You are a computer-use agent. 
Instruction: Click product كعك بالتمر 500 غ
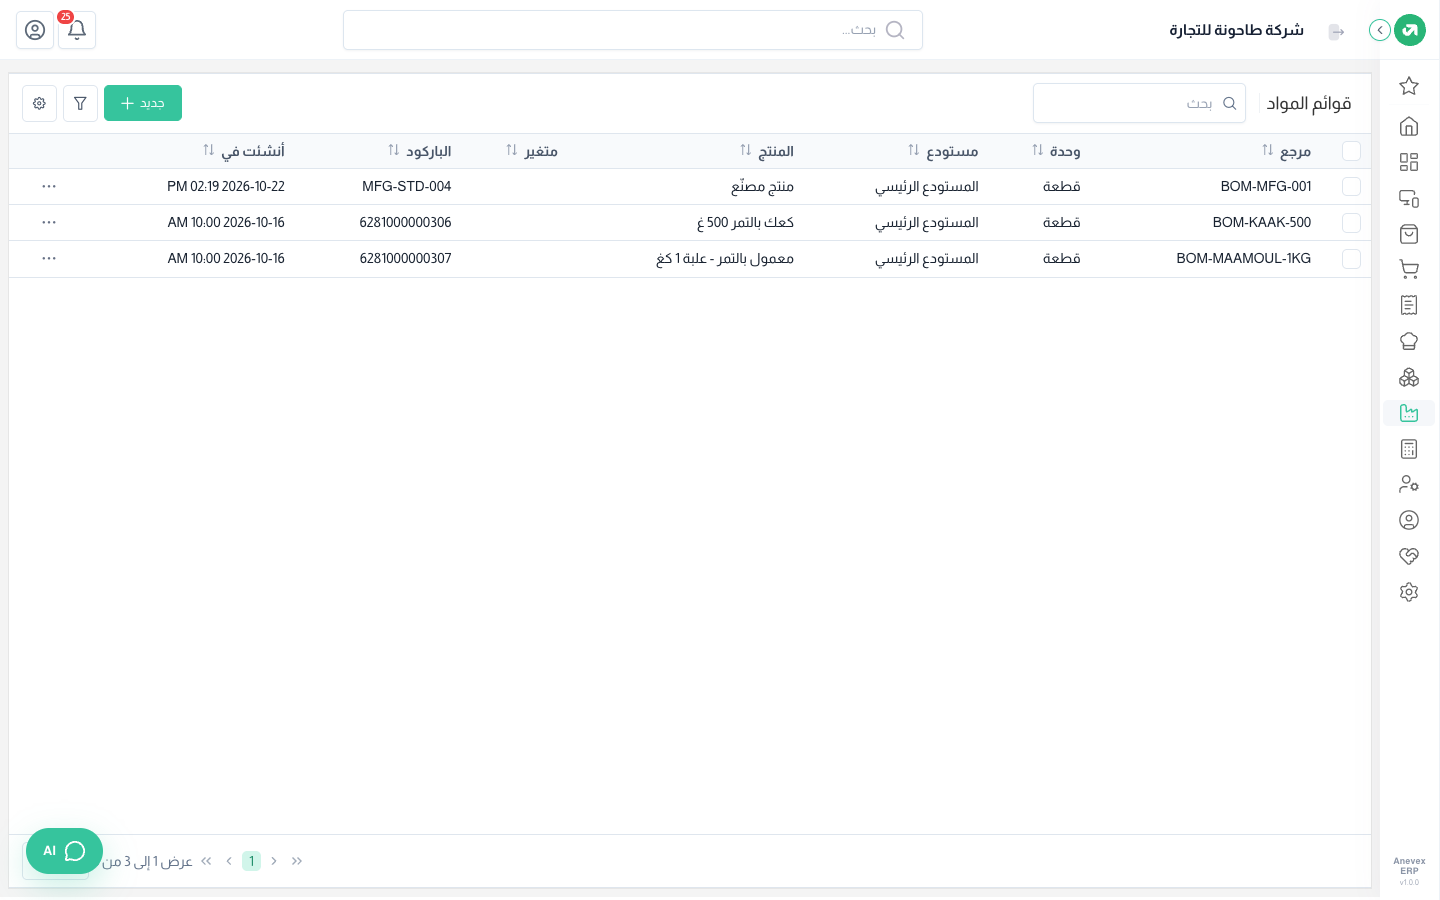(745, 222)
